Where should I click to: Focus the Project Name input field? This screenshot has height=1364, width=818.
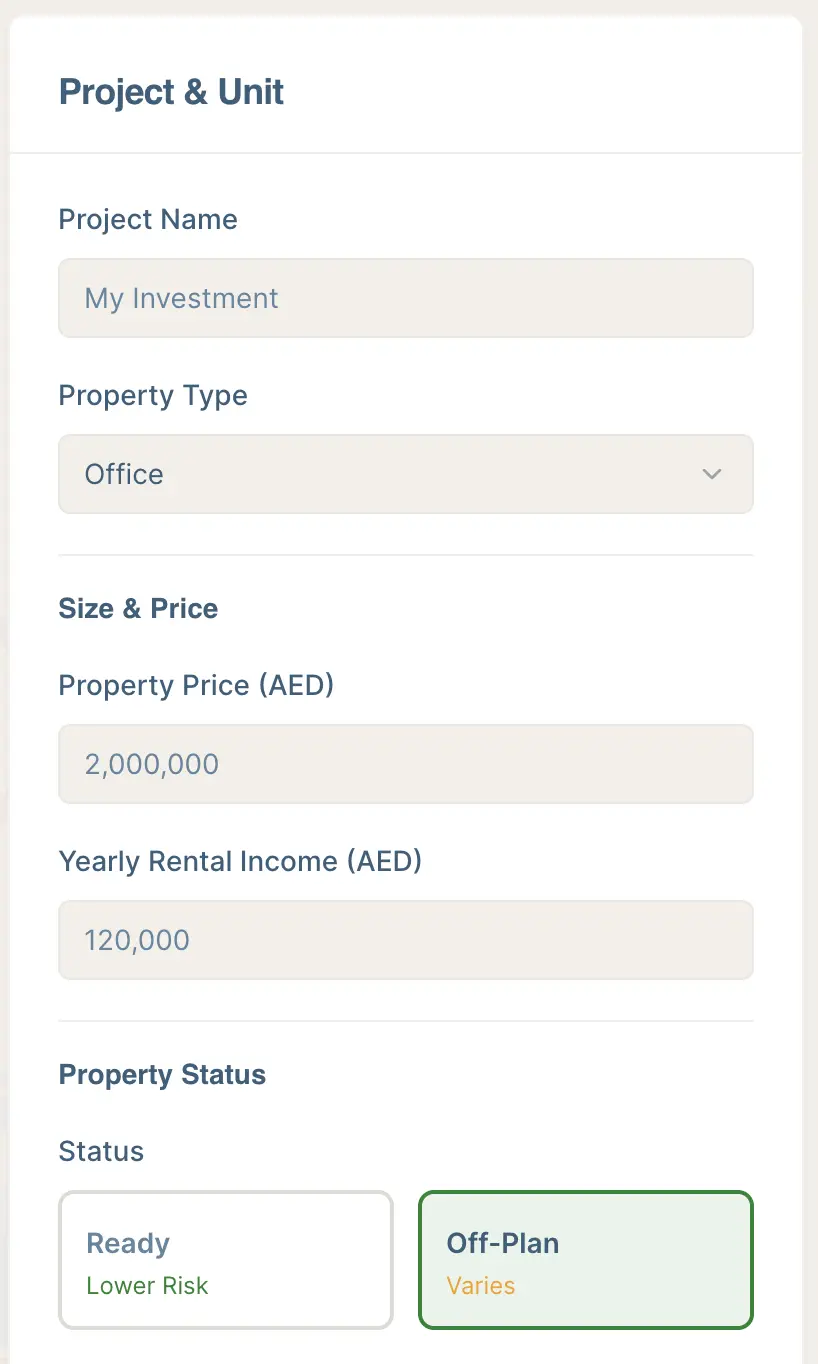click(405, 298)
